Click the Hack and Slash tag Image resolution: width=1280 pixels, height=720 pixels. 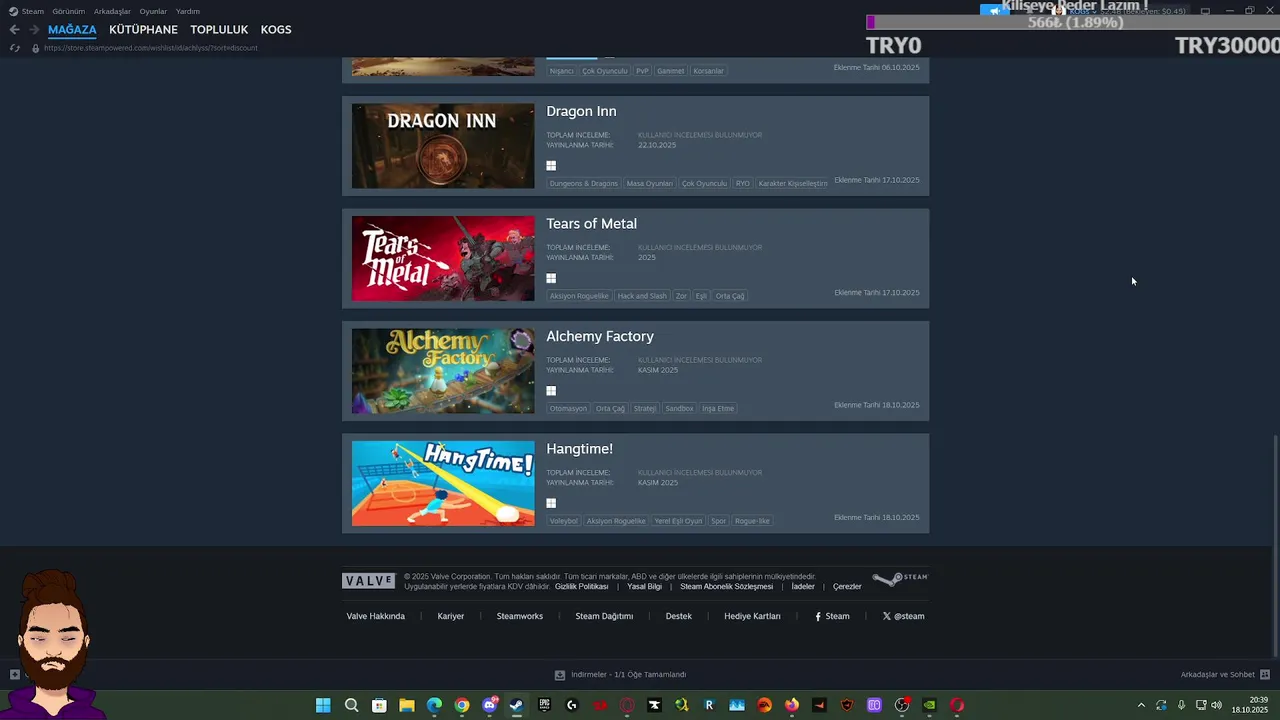642,296
